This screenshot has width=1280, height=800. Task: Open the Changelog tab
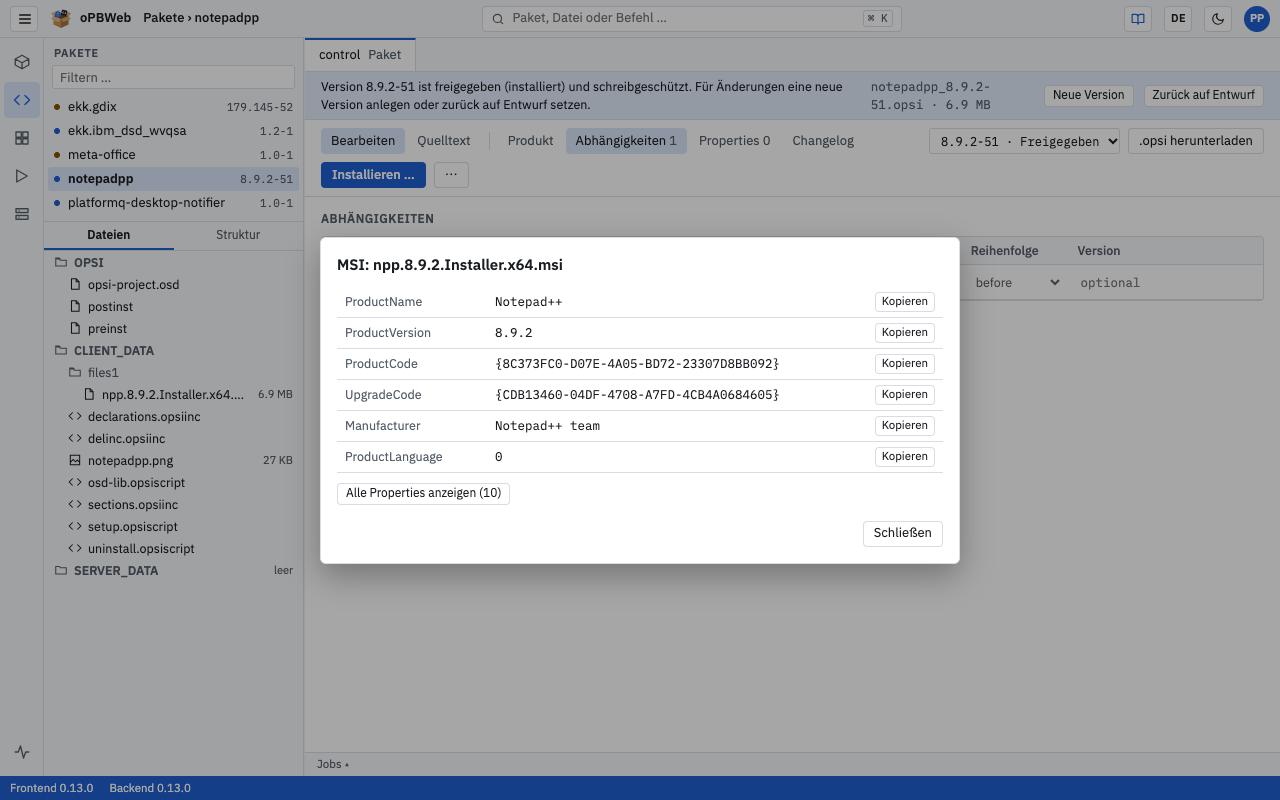(823, 141)
